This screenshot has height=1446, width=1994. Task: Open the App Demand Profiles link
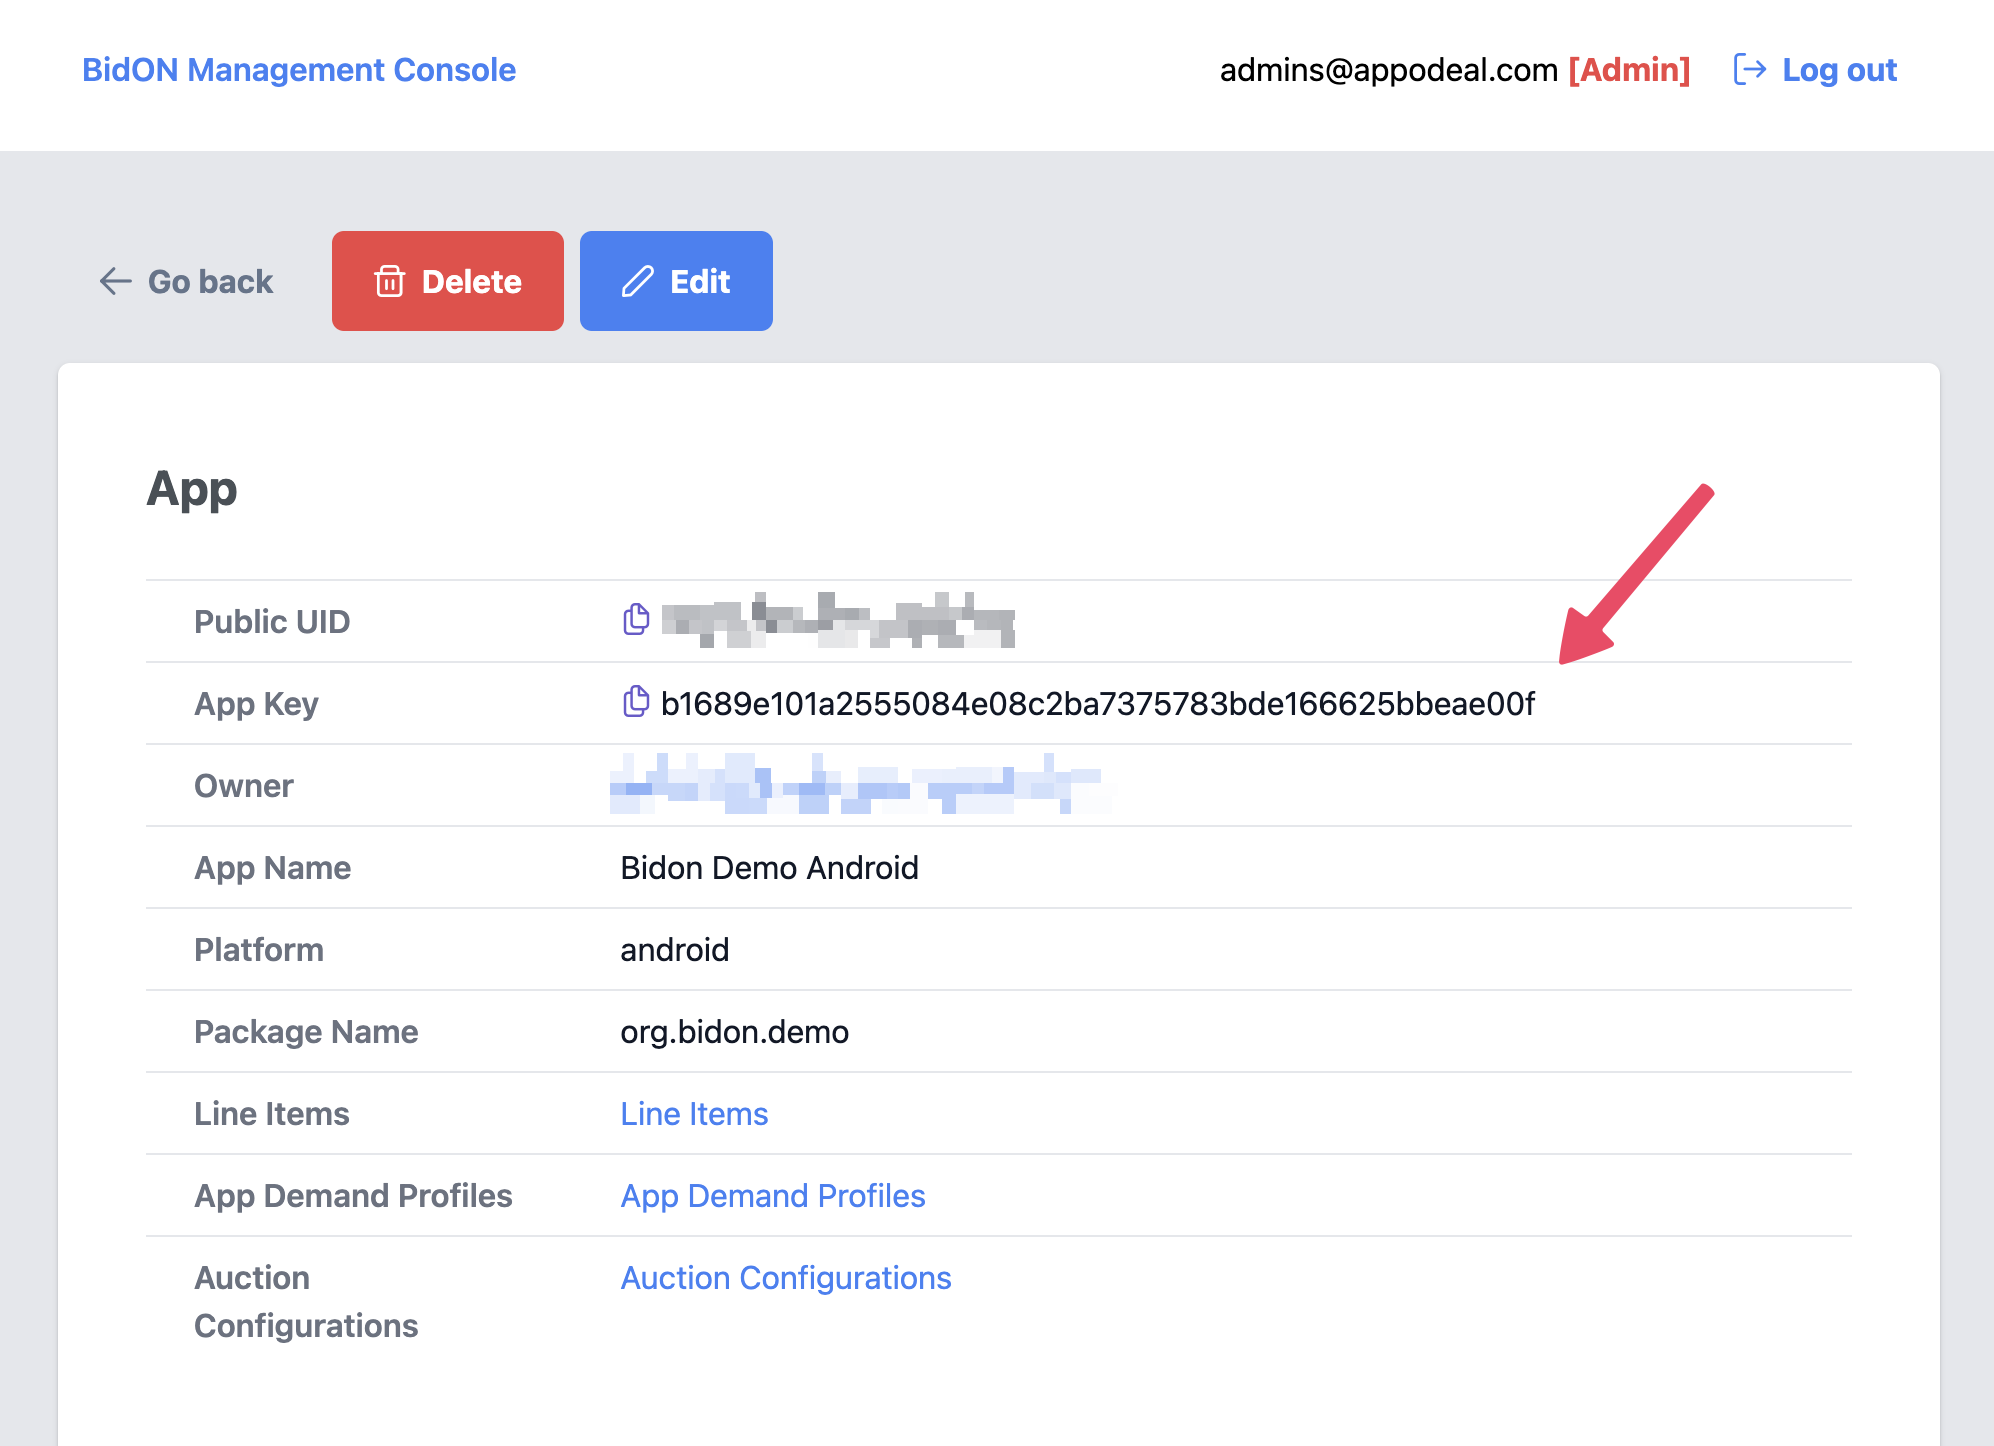coord(773,1195)
